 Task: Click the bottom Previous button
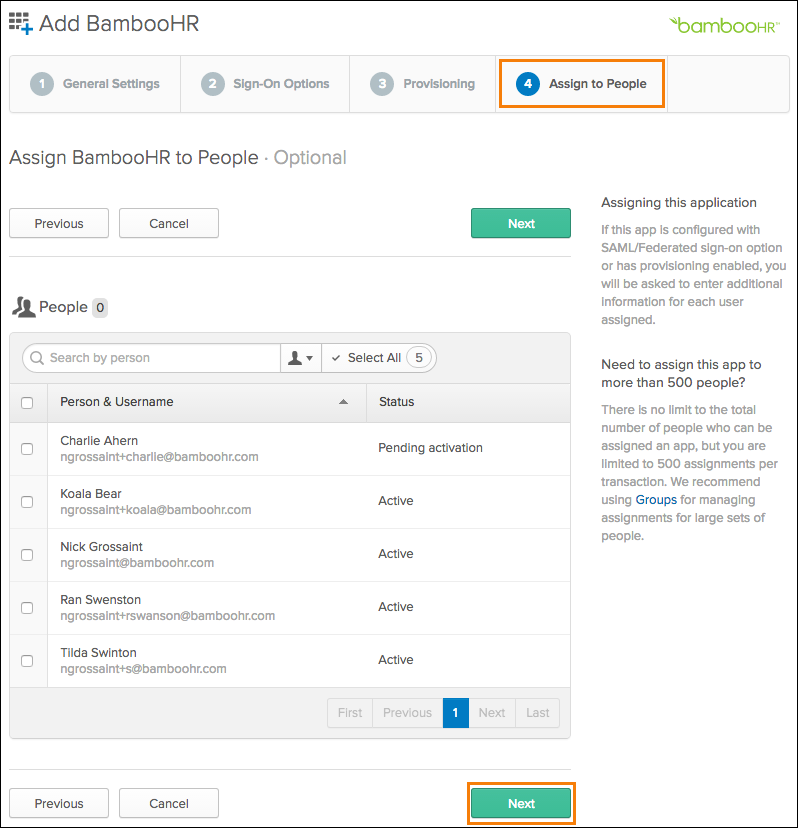[59, 803]
